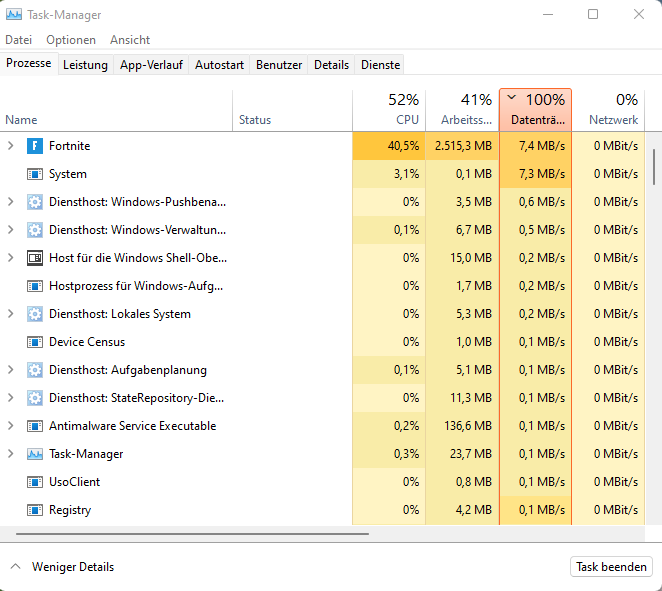Sort by the Status column header
This screenshot has width=662, height=591.
click(292, 111)
